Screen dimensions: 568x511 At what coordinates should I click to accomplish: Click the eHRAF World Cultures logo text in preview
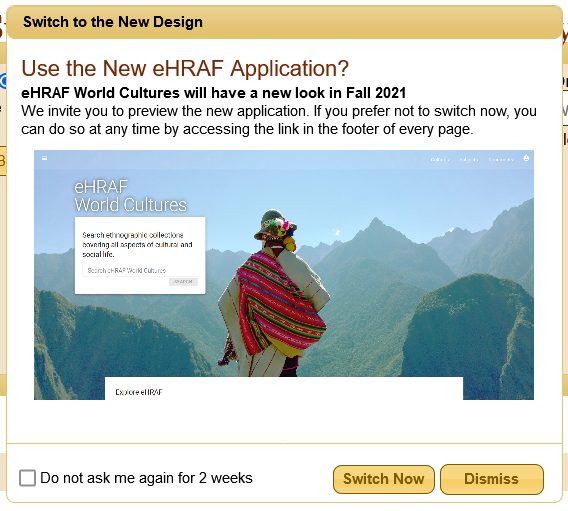[130, 196]
